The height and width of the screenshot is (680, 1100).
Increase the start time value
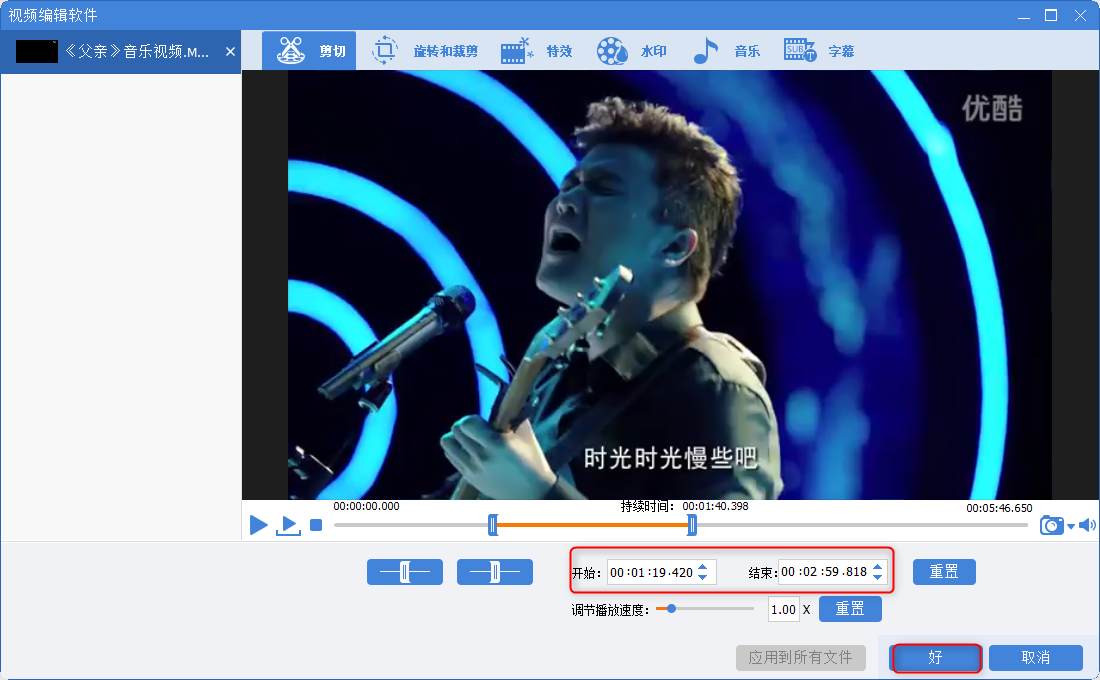703,566
